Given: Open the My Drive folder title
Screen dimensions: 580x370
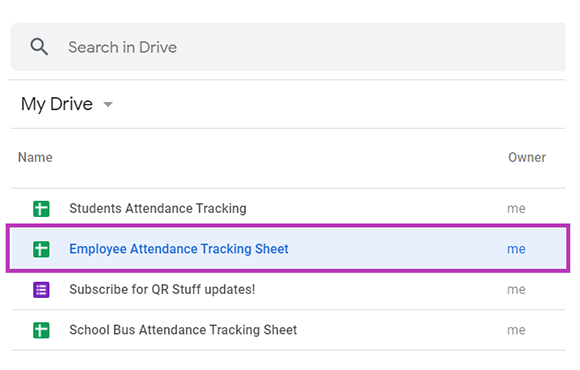Looking at the screenshot, I should (57, 104).
